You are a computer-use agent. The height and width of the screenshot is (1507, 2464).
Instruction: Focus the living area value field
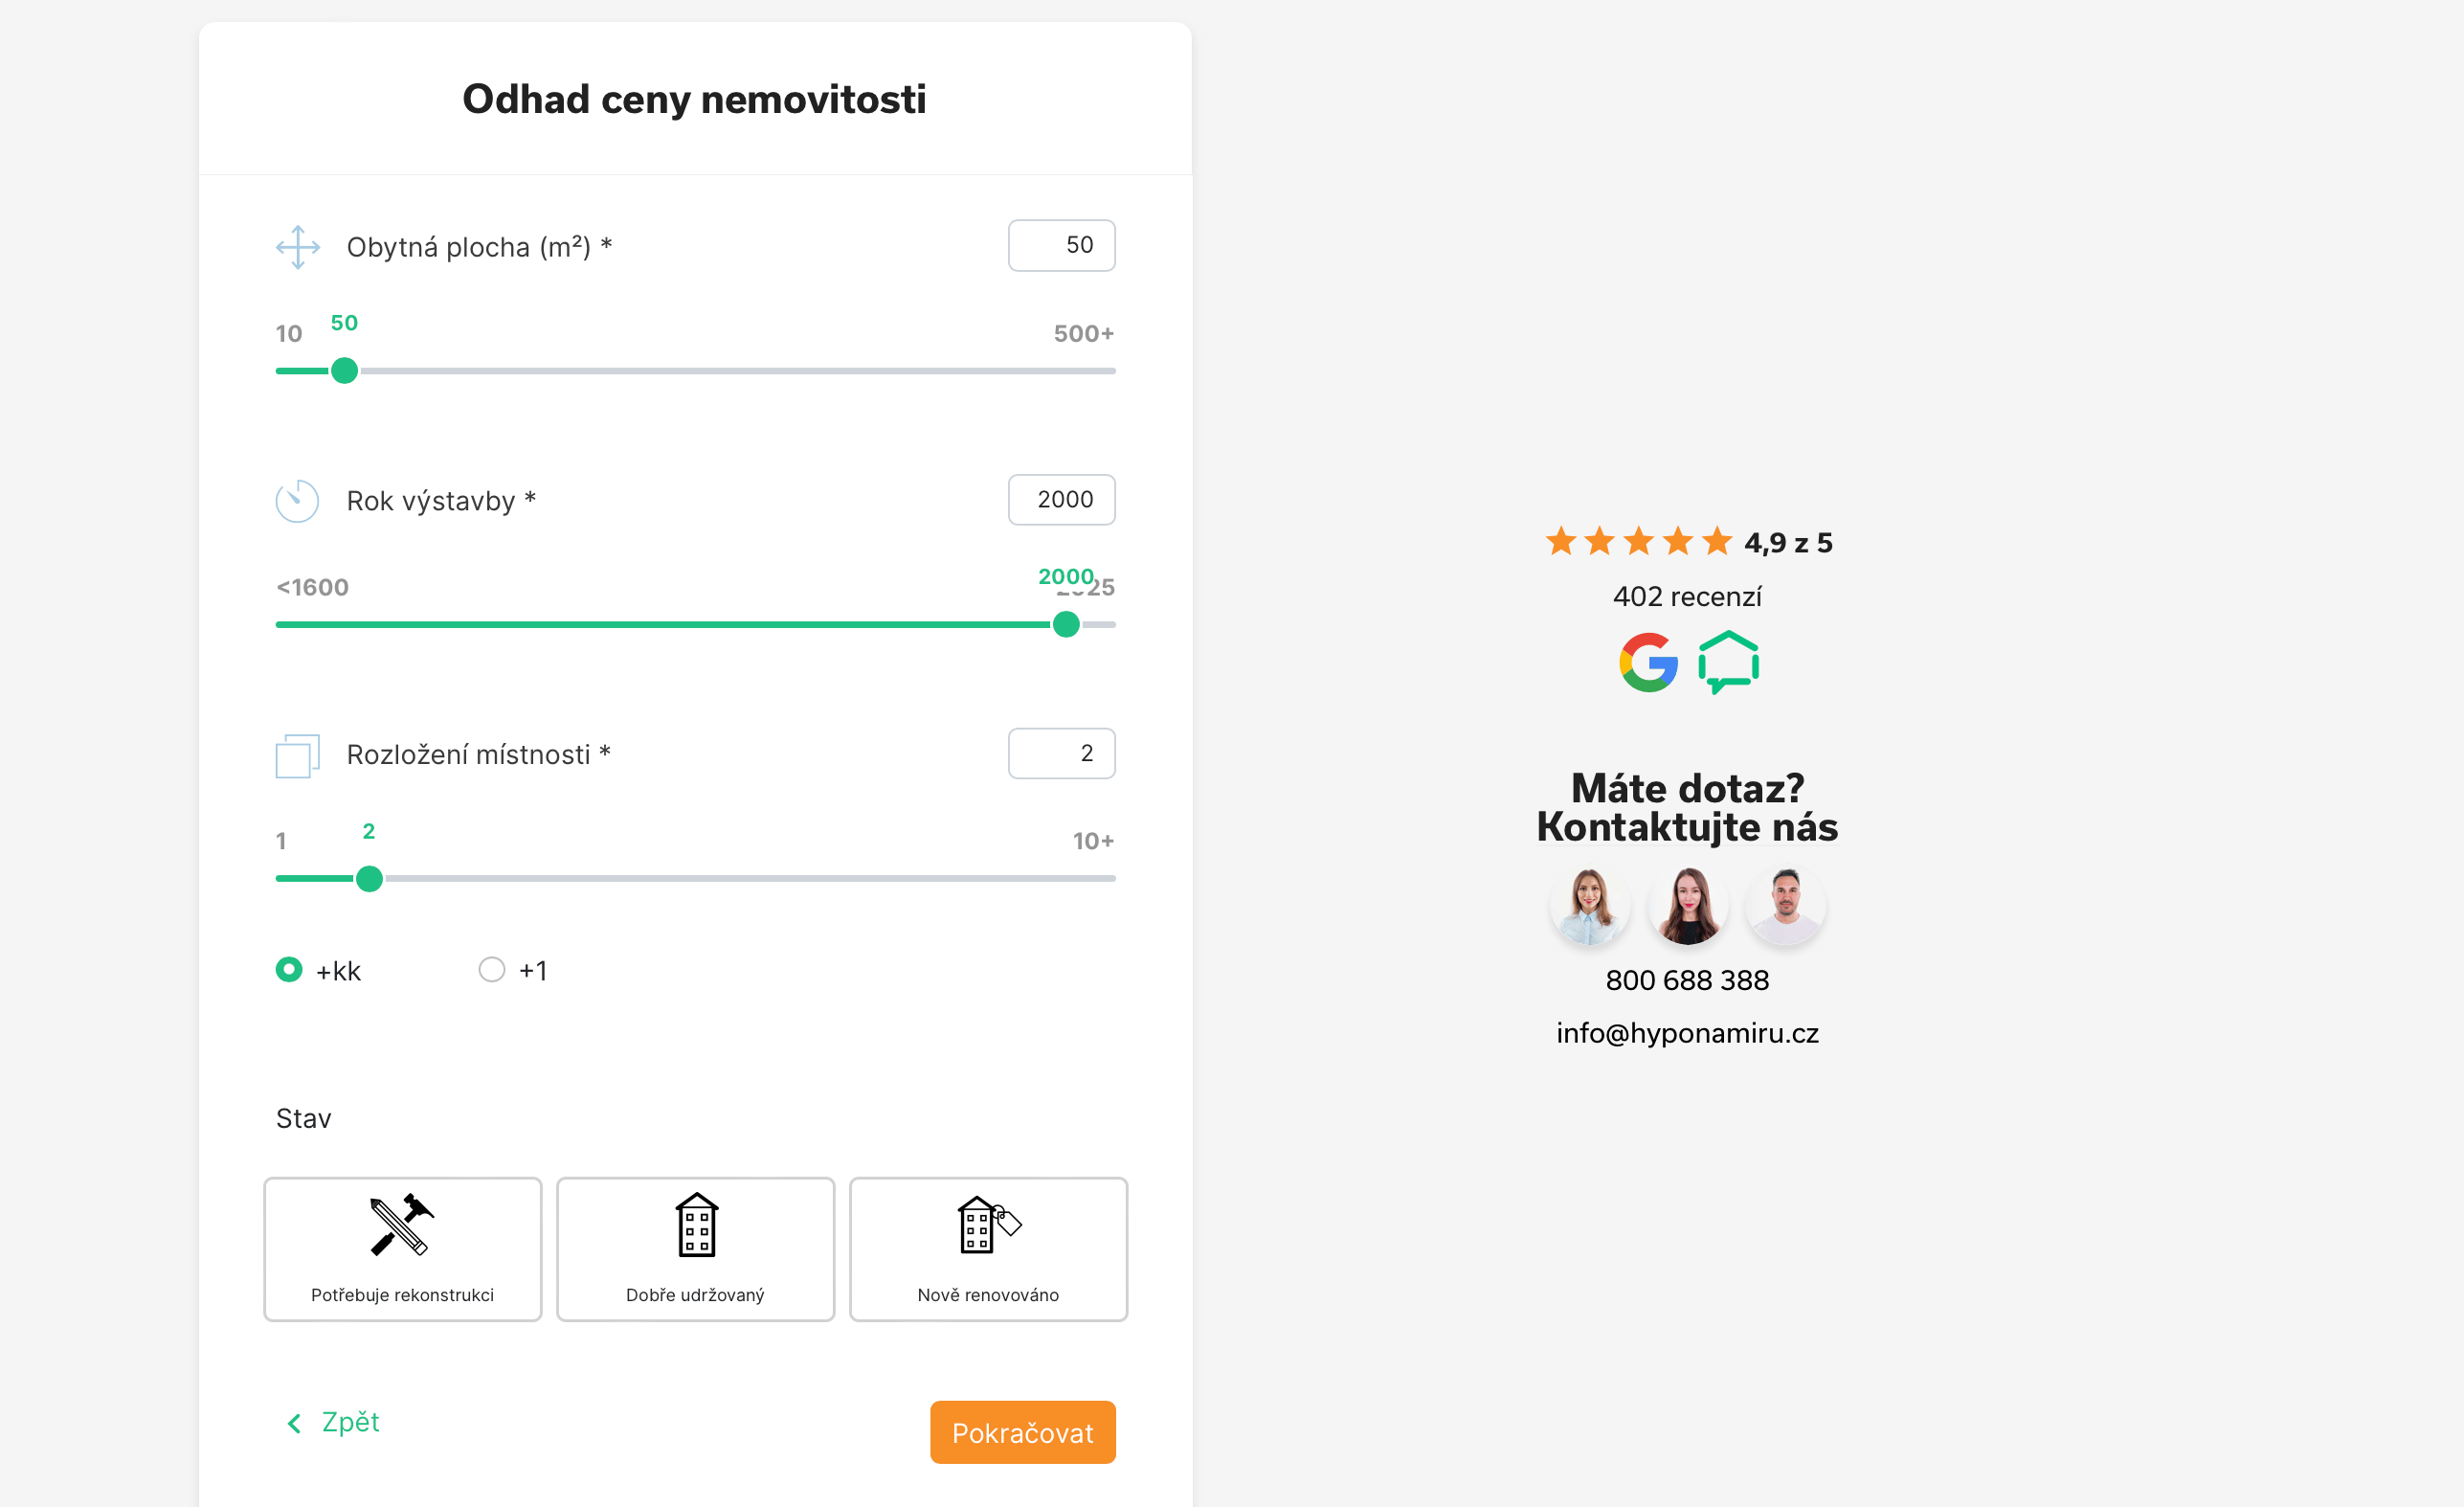(1061, 246)
